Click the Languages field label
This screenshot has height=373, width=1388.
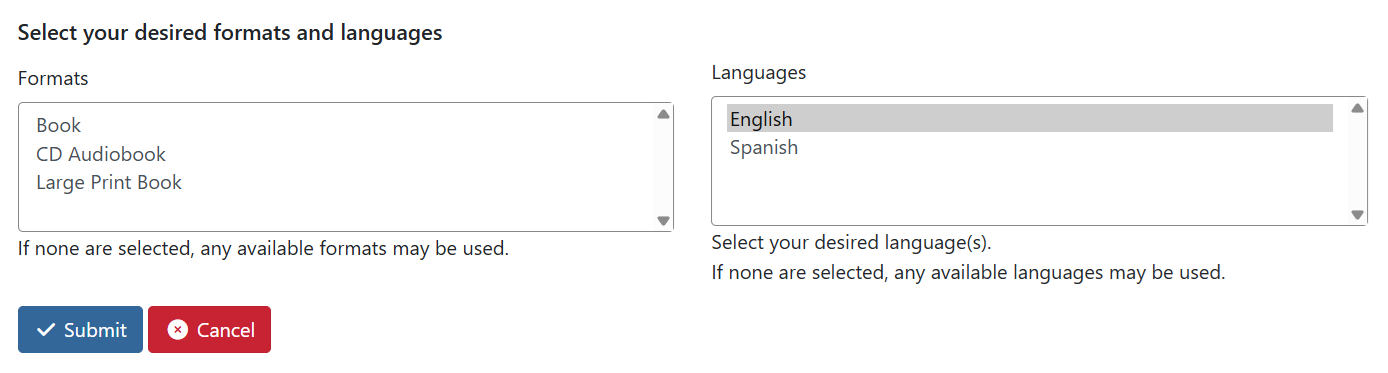[759, 73]
